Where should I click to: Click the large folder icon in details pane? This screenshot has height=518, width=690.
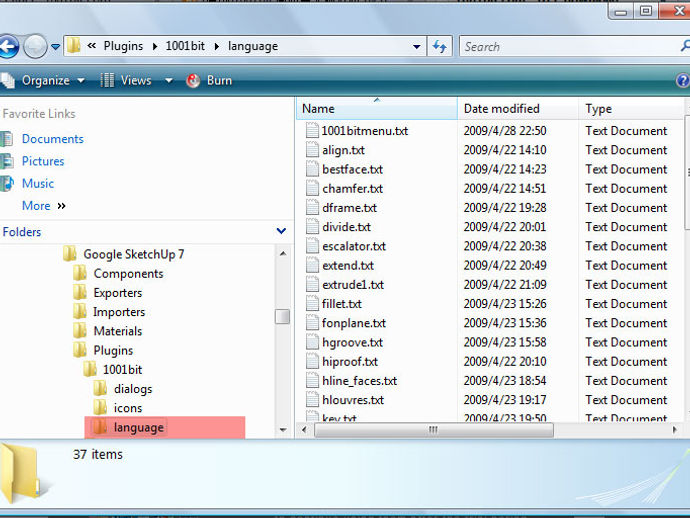21,474
